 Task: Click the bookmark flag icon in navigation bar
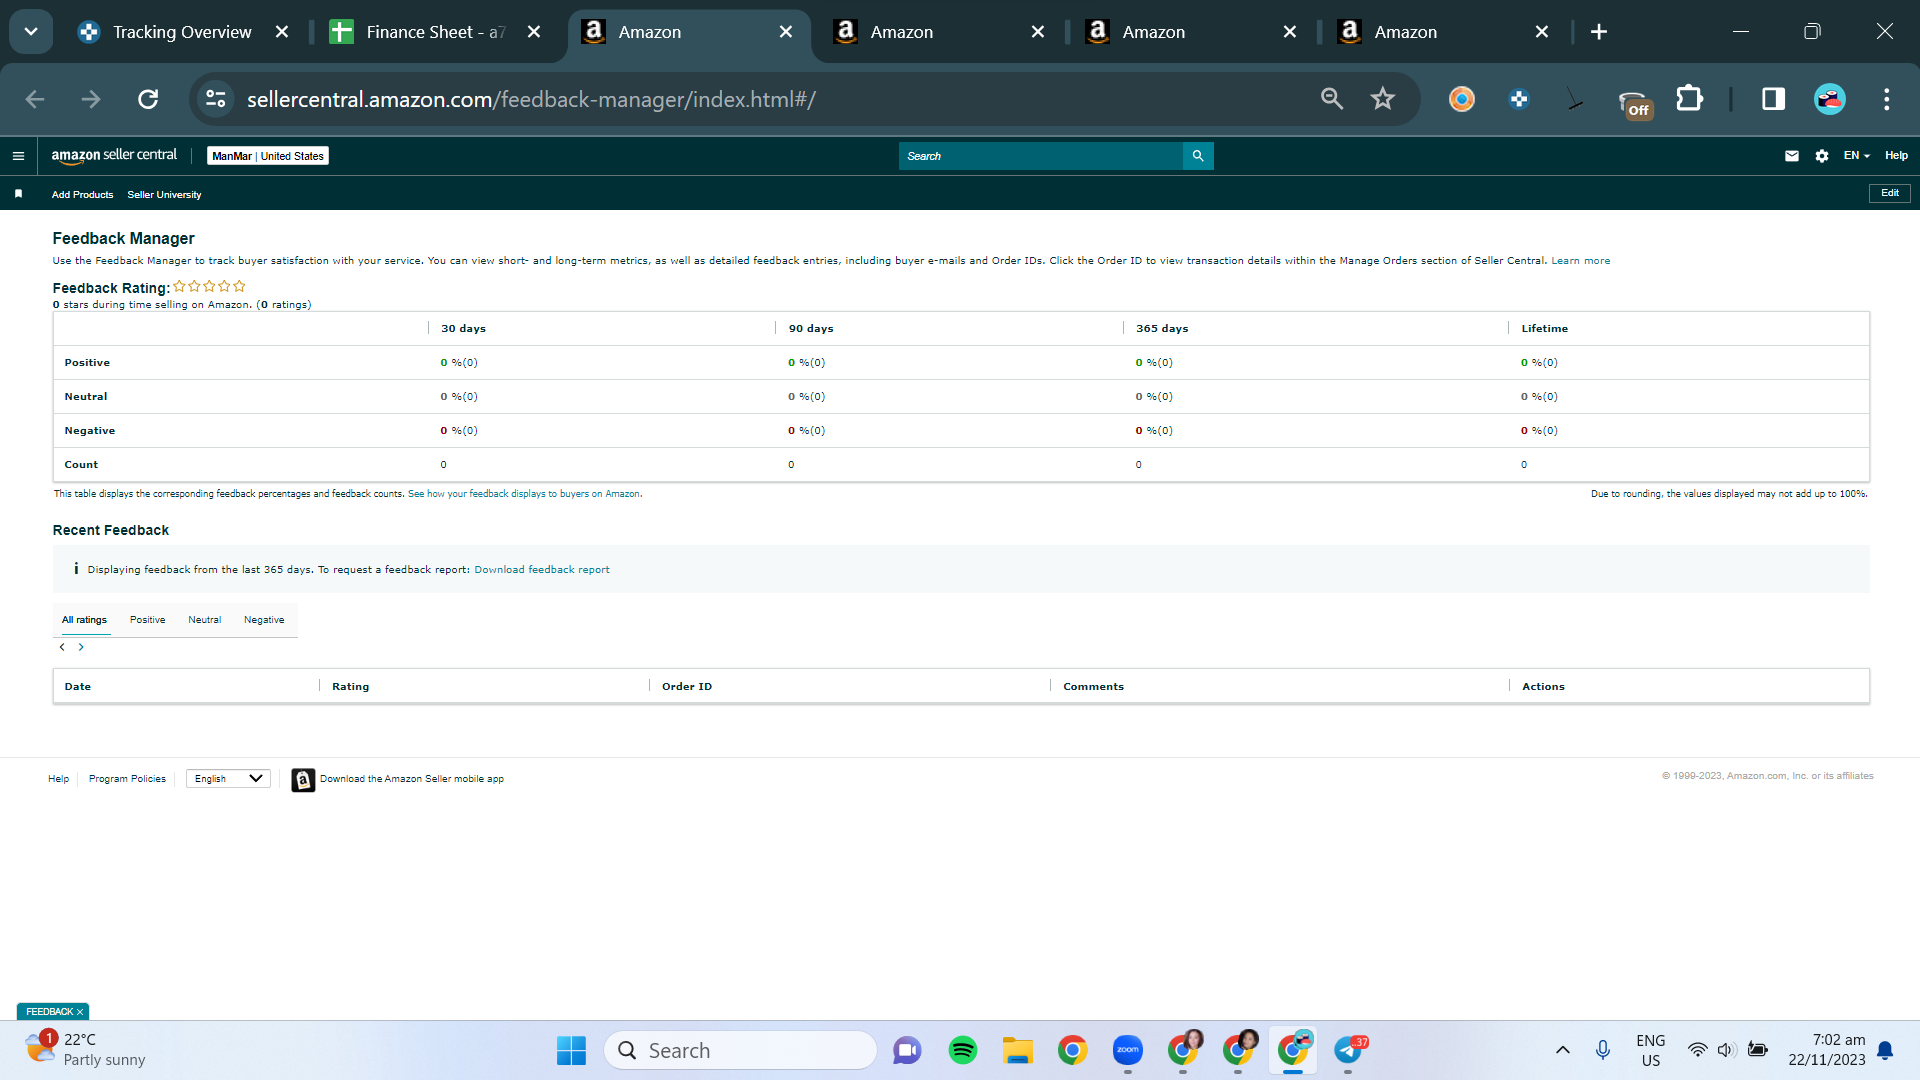(x=18, y=194)
